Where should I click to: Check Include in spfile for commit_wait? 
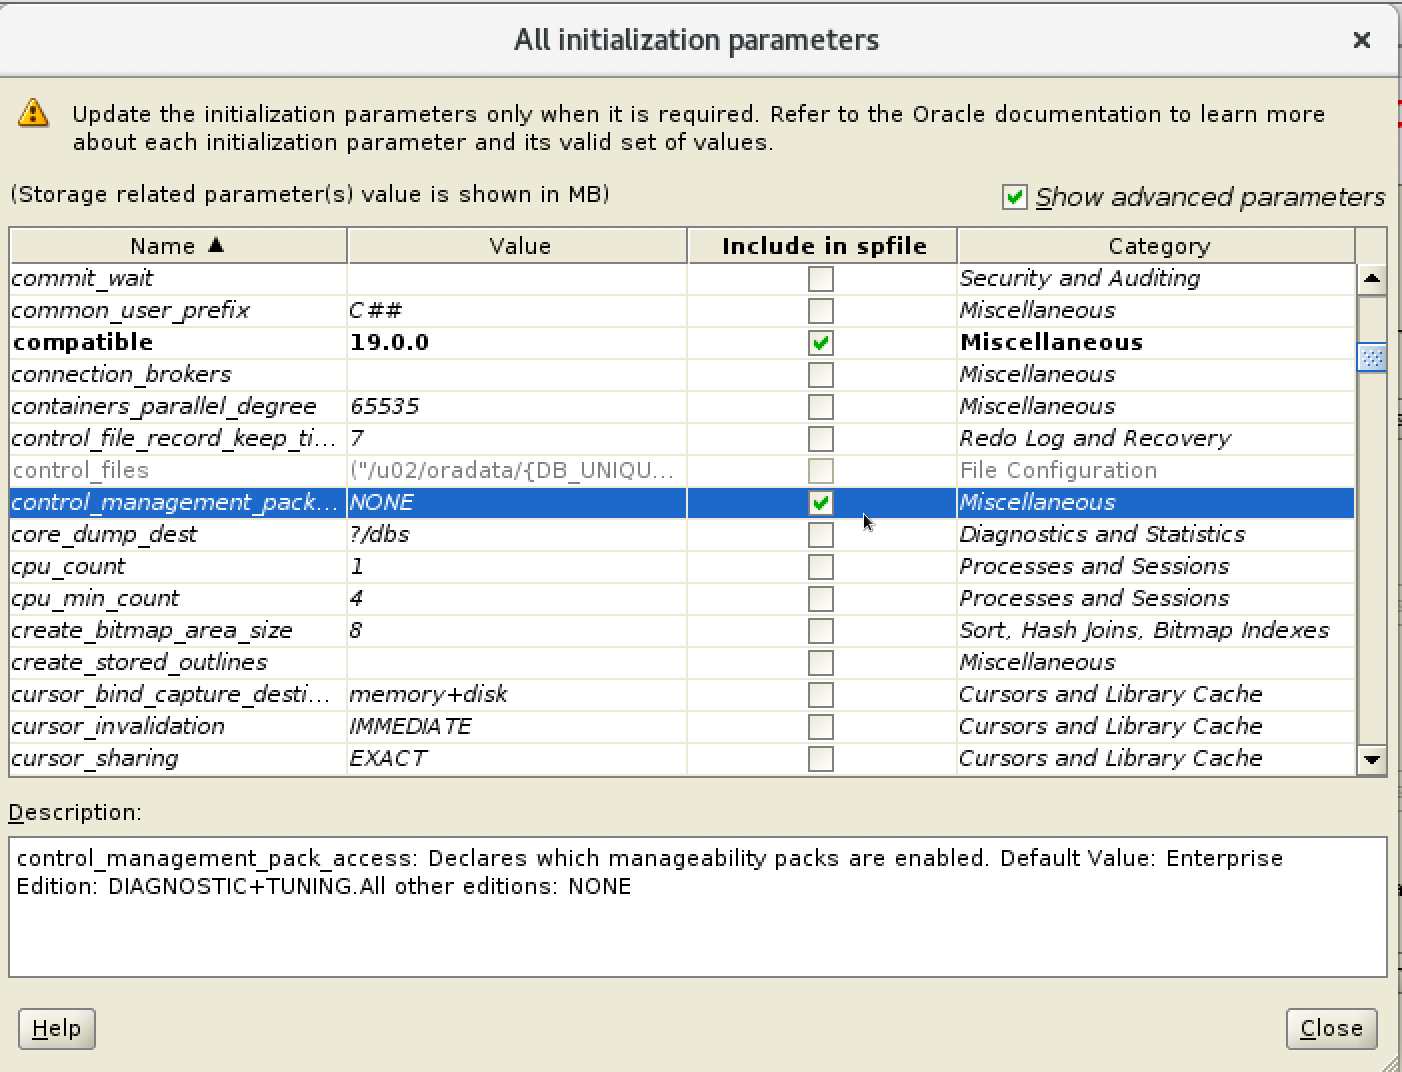pos(821,279)
